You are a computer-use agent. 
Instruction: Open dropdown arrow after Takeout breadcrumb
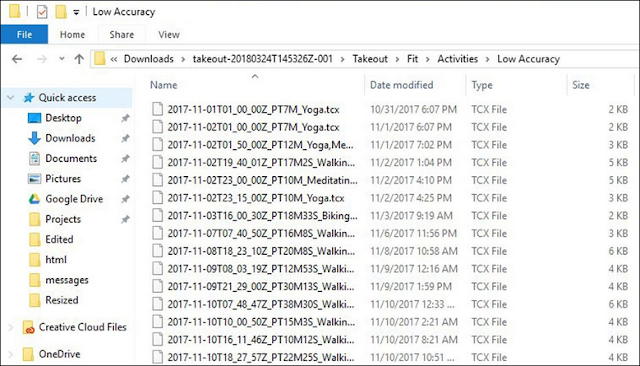click(x=397, y=59)
